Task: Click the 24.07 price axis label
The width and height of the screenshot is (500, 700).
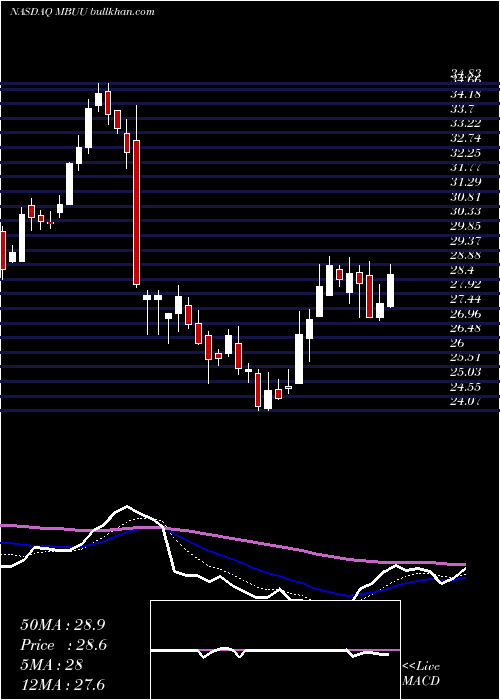Action: tap(465, 401)
